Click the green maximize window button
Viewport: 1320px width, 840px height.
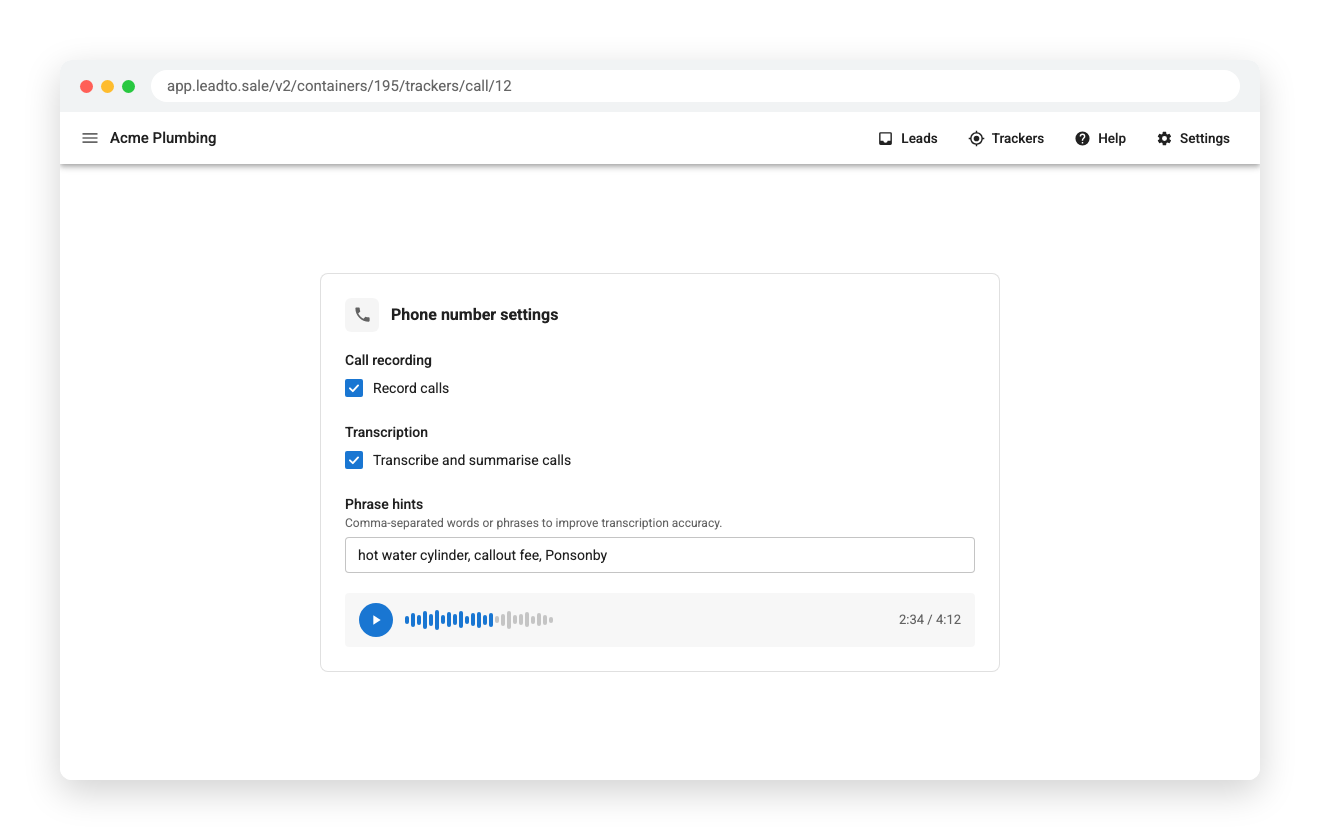click(x=129, y=87)
